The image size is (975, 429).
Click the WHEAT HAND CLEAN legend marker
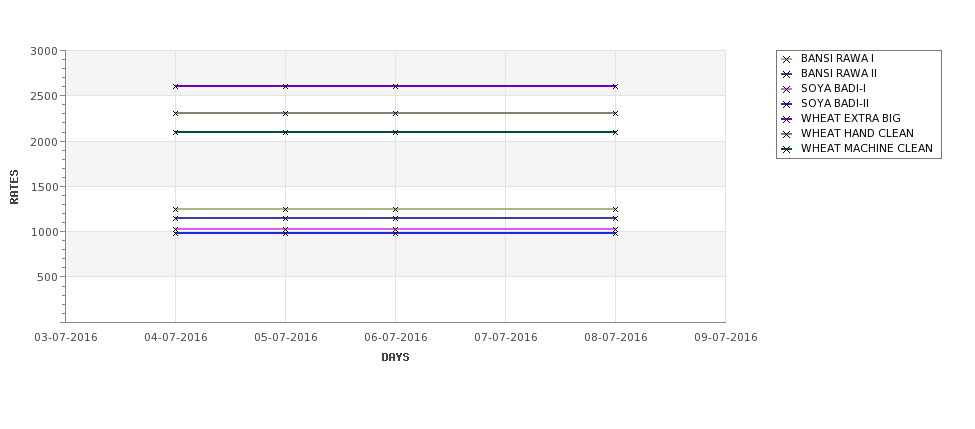click(786, 134)
